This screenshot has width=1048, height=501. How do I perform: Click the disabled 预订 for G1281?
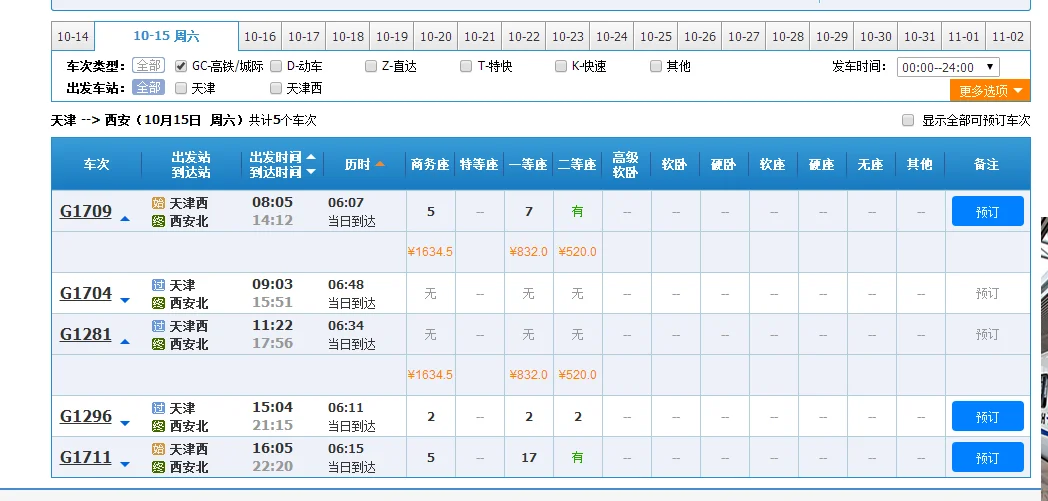pyautogui.click(x=988, y=334)
